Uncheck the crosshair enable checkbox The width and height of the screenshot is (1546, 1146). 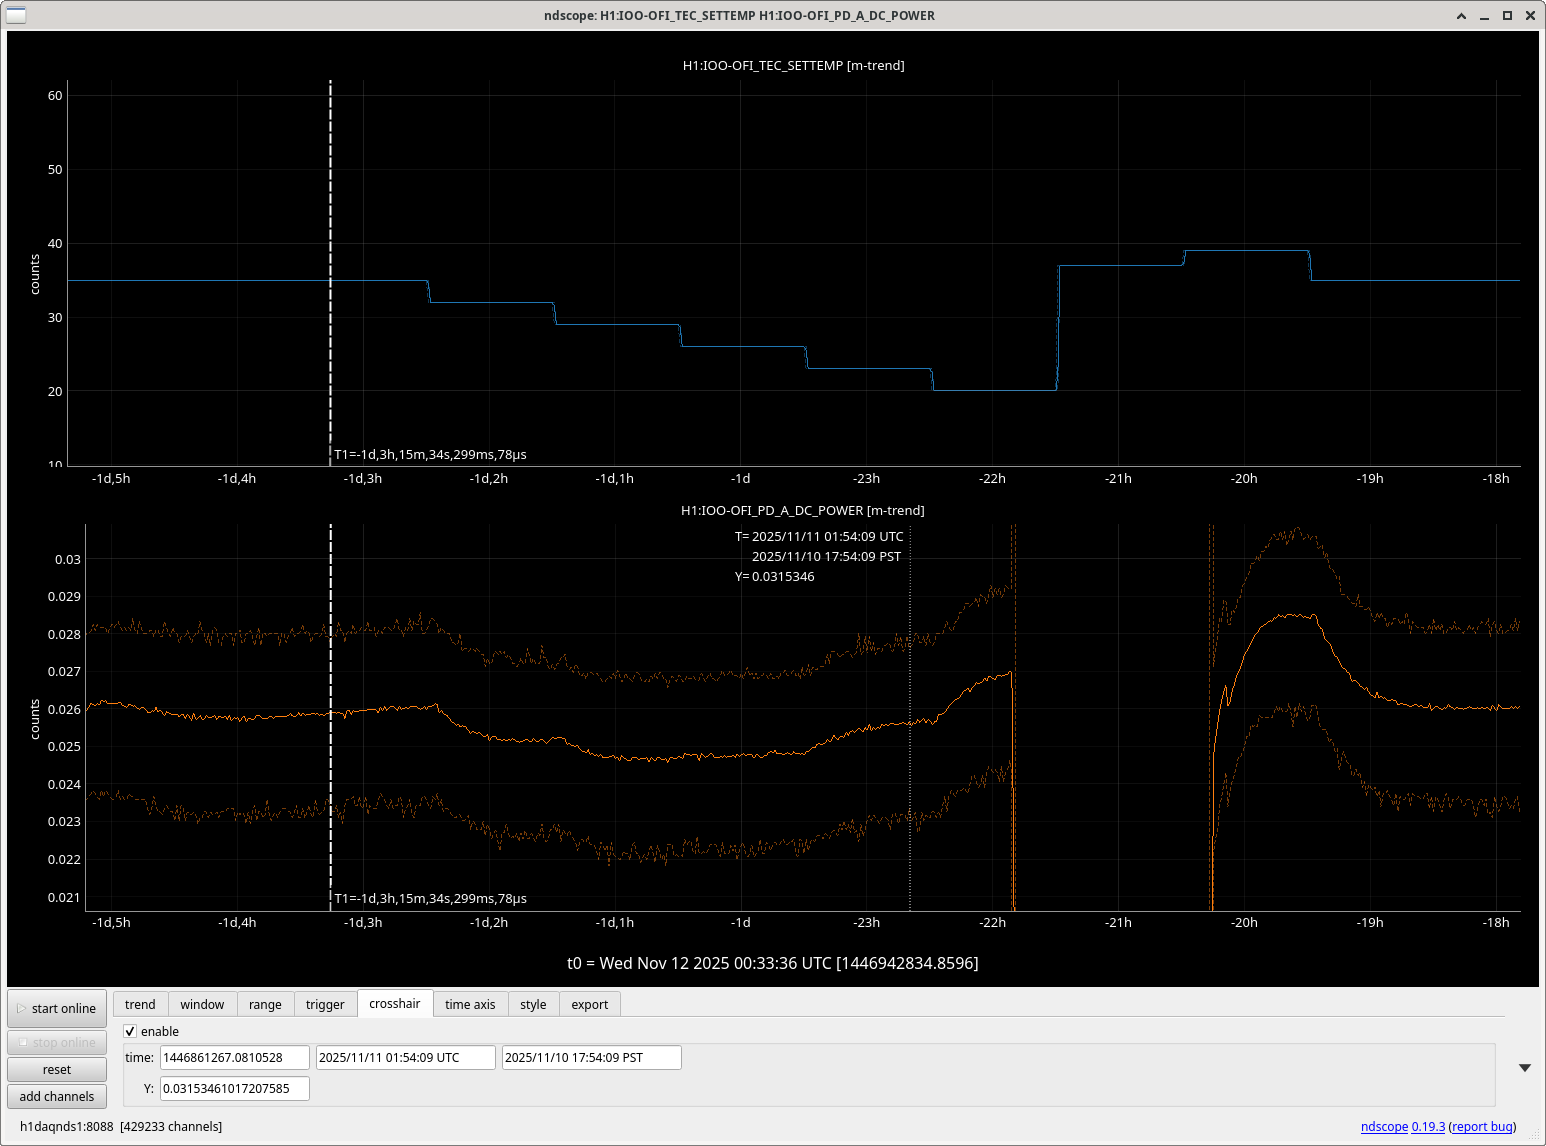(130, 1031)
